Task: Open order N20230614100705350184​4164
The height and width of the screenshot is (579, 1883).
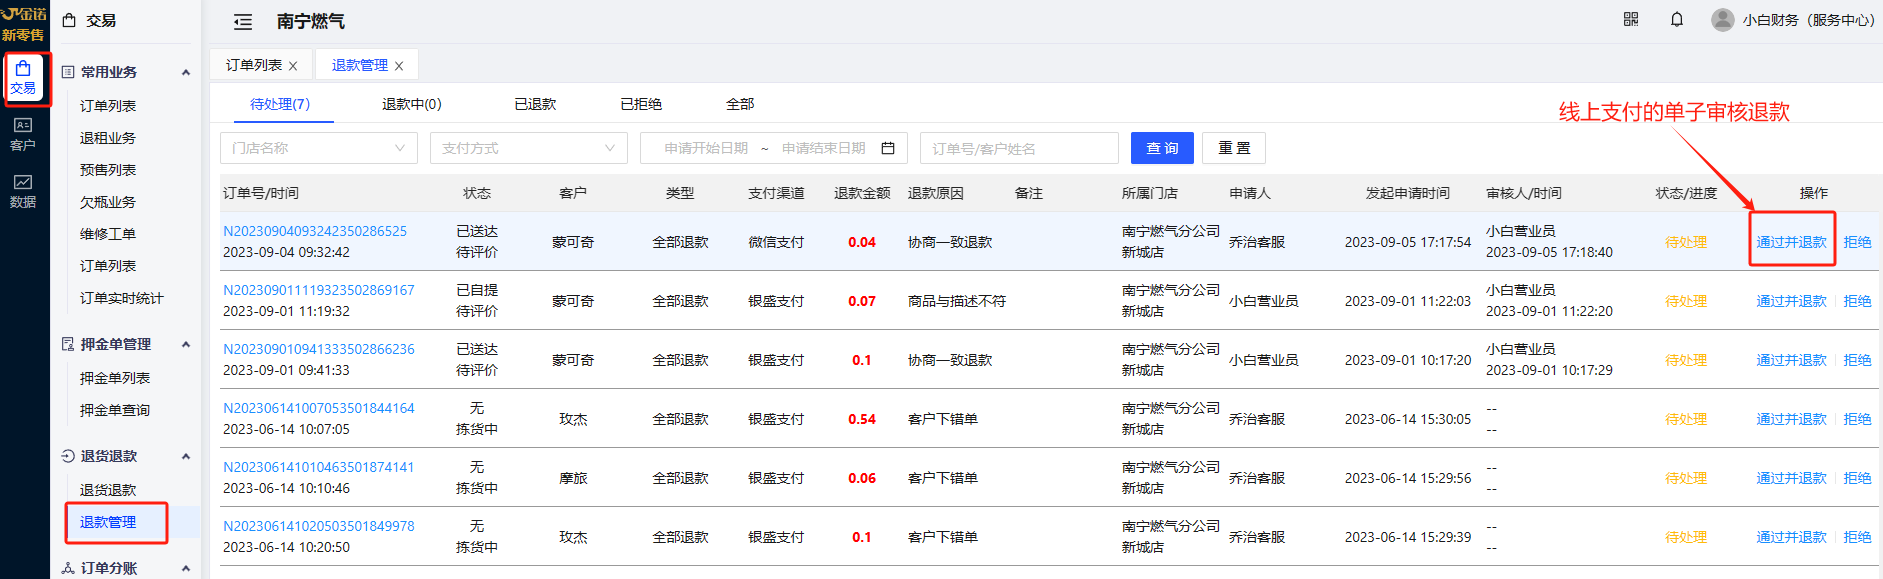Action: (x=319, y=408)
